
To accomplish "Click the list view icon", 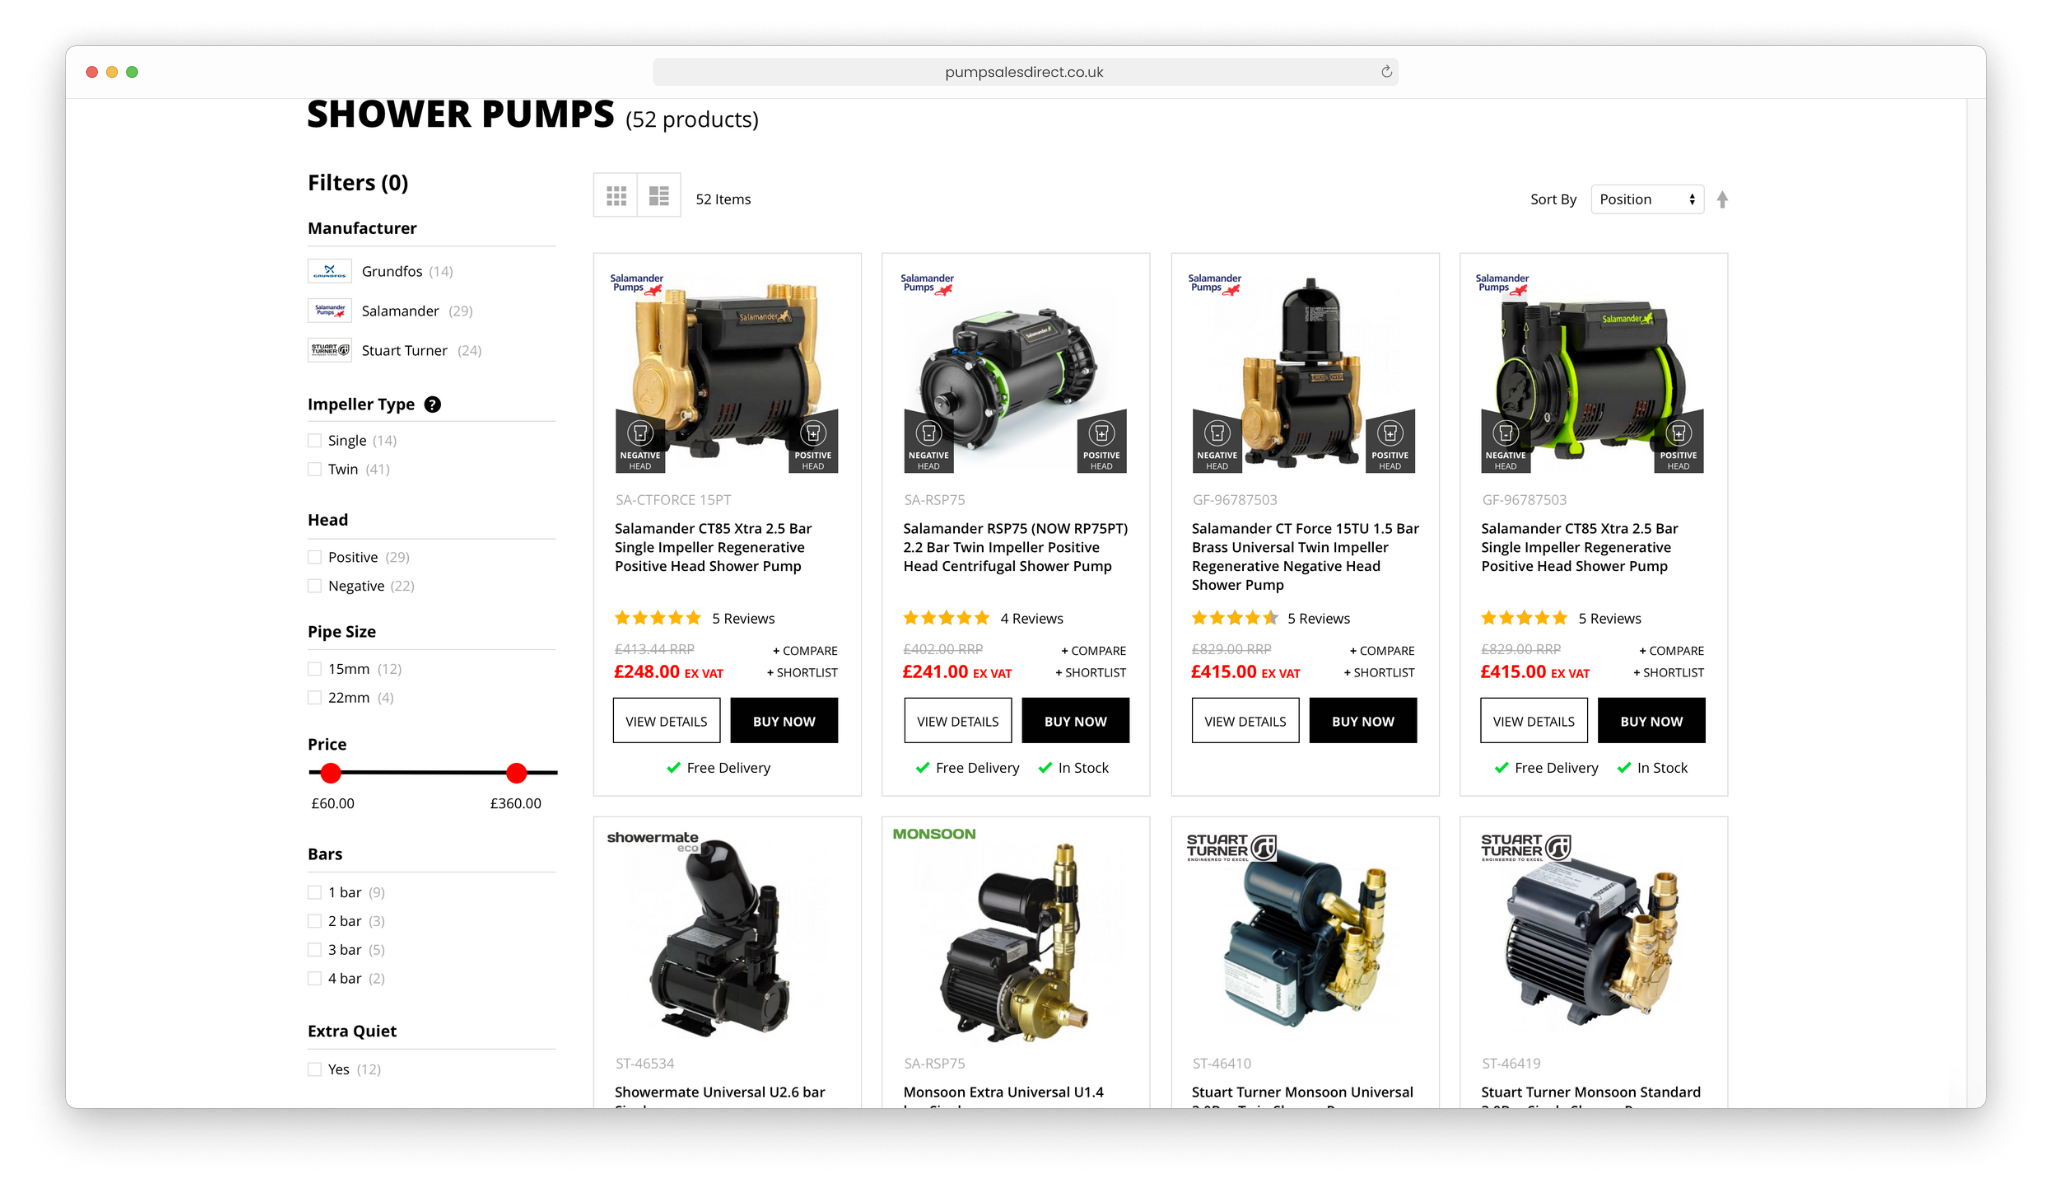I will coord(657,199).
